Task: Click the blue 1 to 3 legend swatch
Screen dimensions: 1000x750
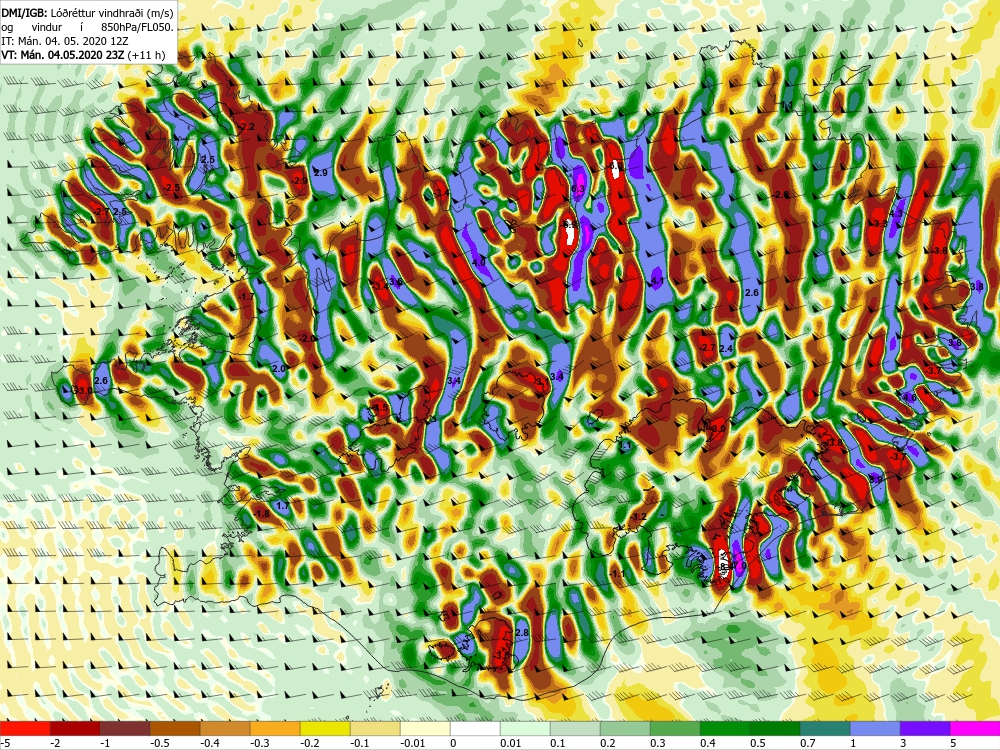Action: click(x=875, y=728)
